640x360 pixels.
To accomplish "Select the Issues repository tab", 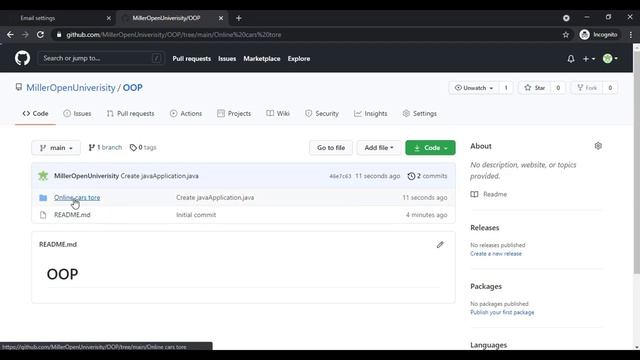I will point(77,113).
